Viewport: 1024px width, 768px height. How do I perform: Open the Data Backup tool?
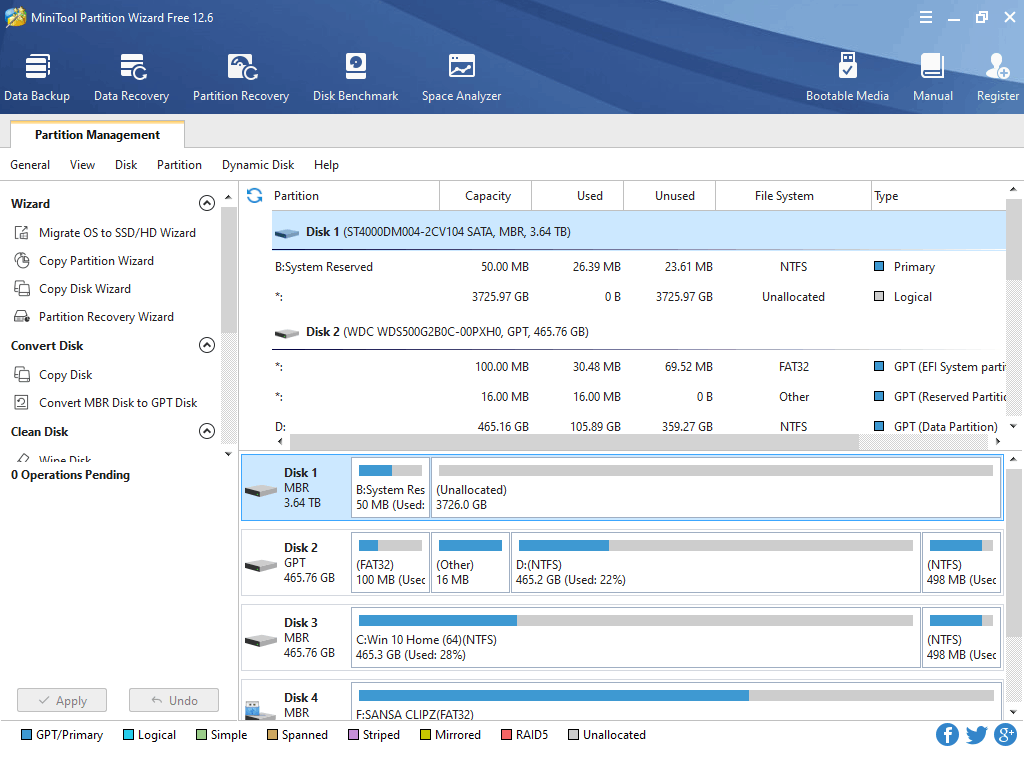(x=37, y=77)
